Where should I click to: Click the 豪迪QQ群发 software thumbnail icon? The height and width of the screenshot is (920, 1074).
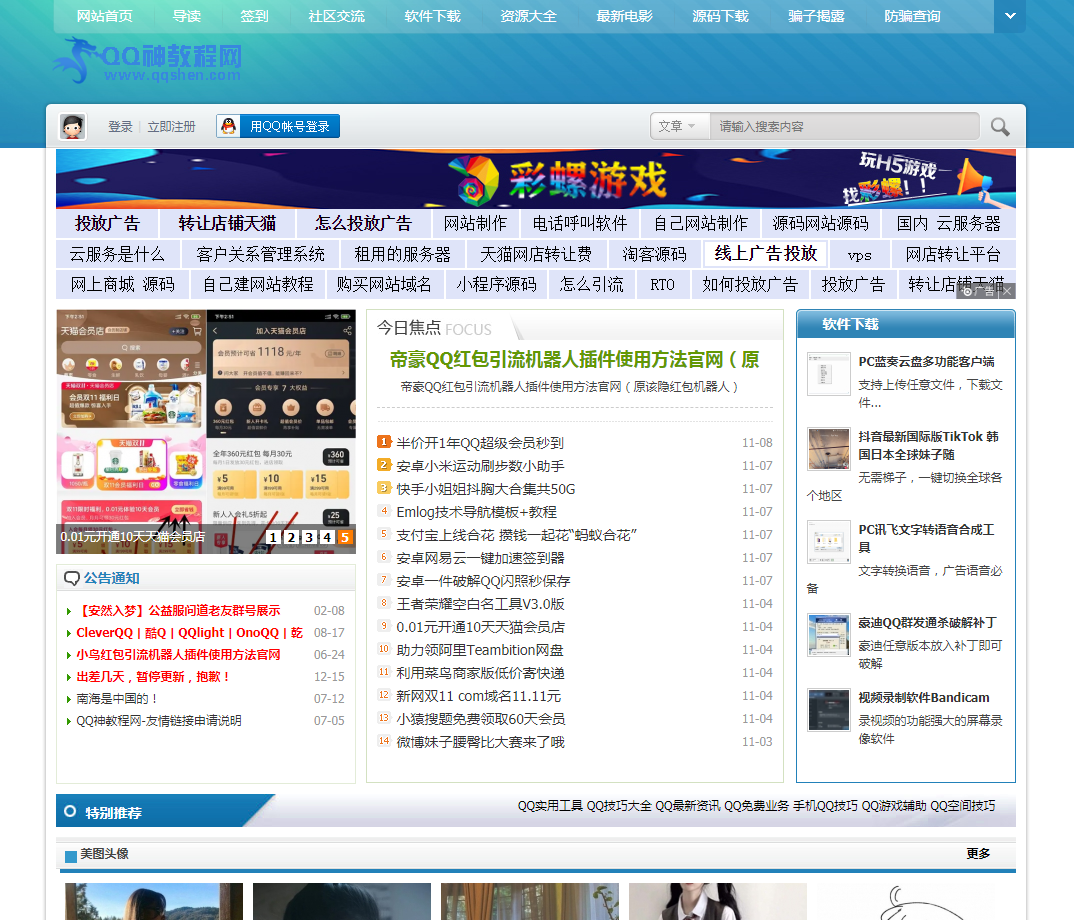[828, 635]
